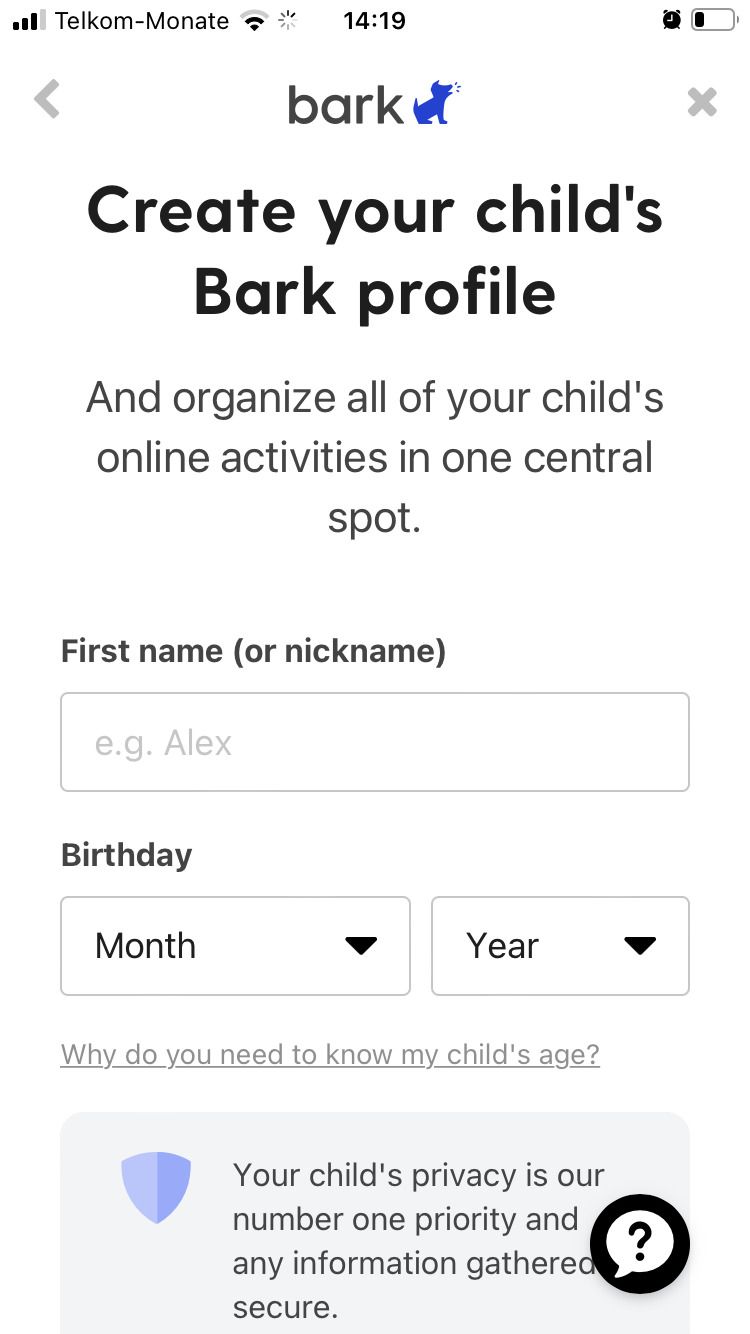The height and width of the screenshot is (1334, 750).
Task: Tap the blue privacy shield icon
Action: [156, 1187]
